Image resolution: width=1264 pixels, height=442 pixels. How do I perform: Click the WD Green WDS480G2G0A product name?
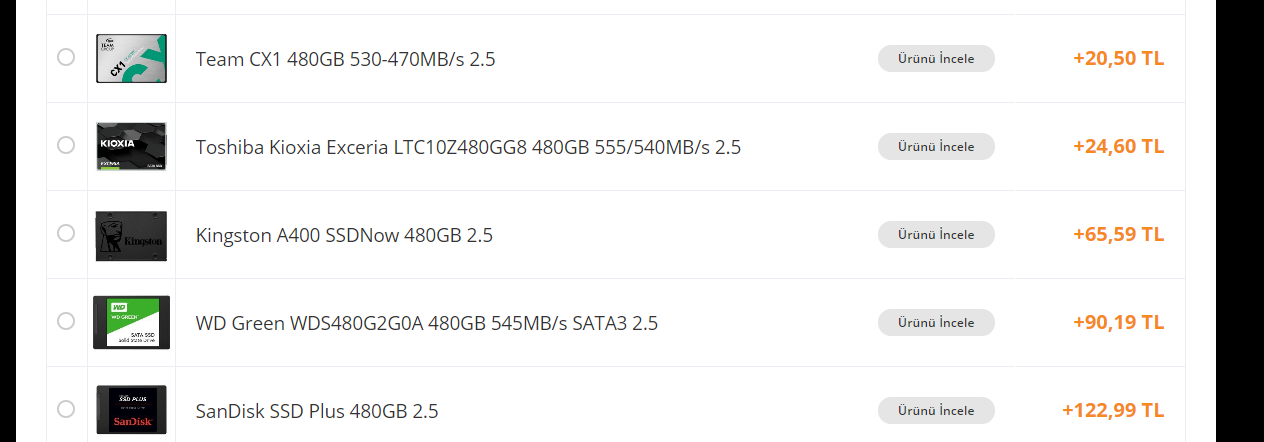coord(426,323)
